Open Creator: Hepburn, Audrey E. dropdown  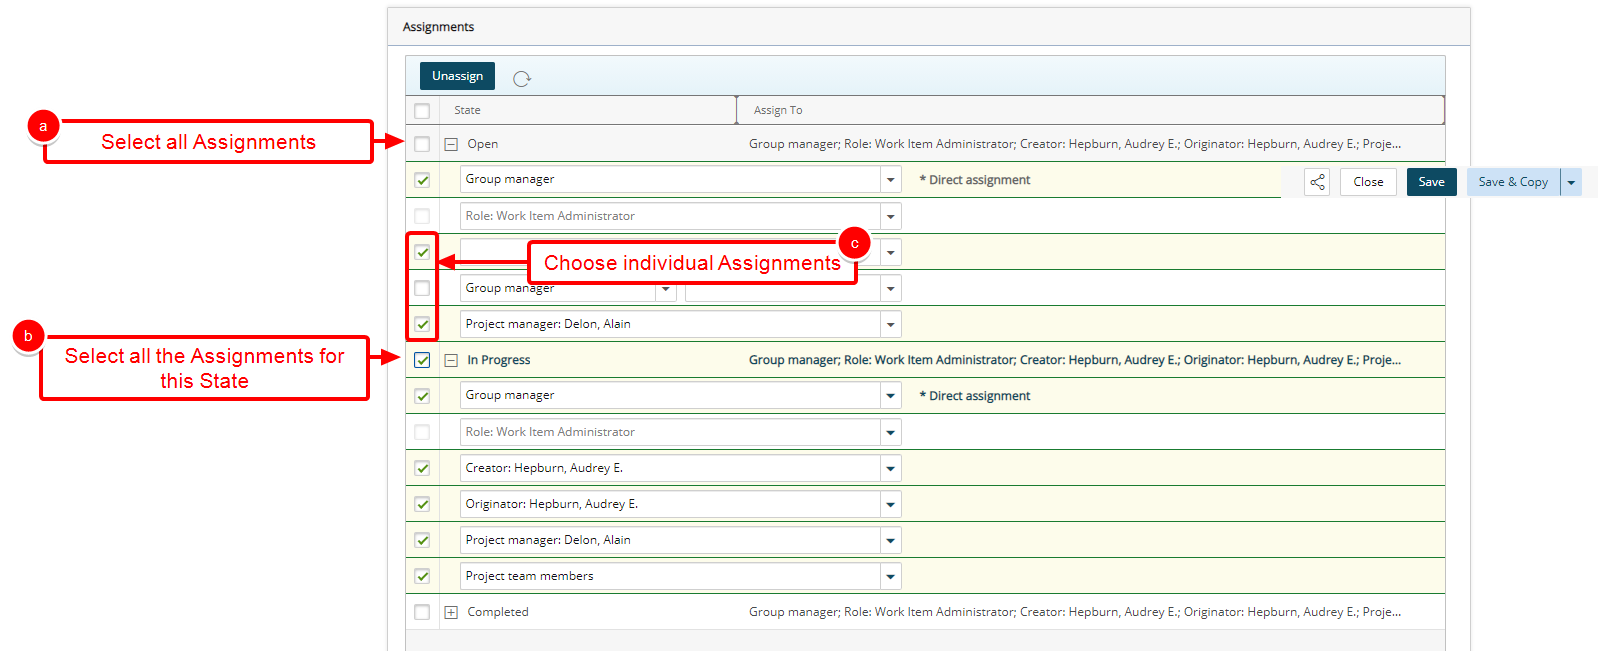890,468
